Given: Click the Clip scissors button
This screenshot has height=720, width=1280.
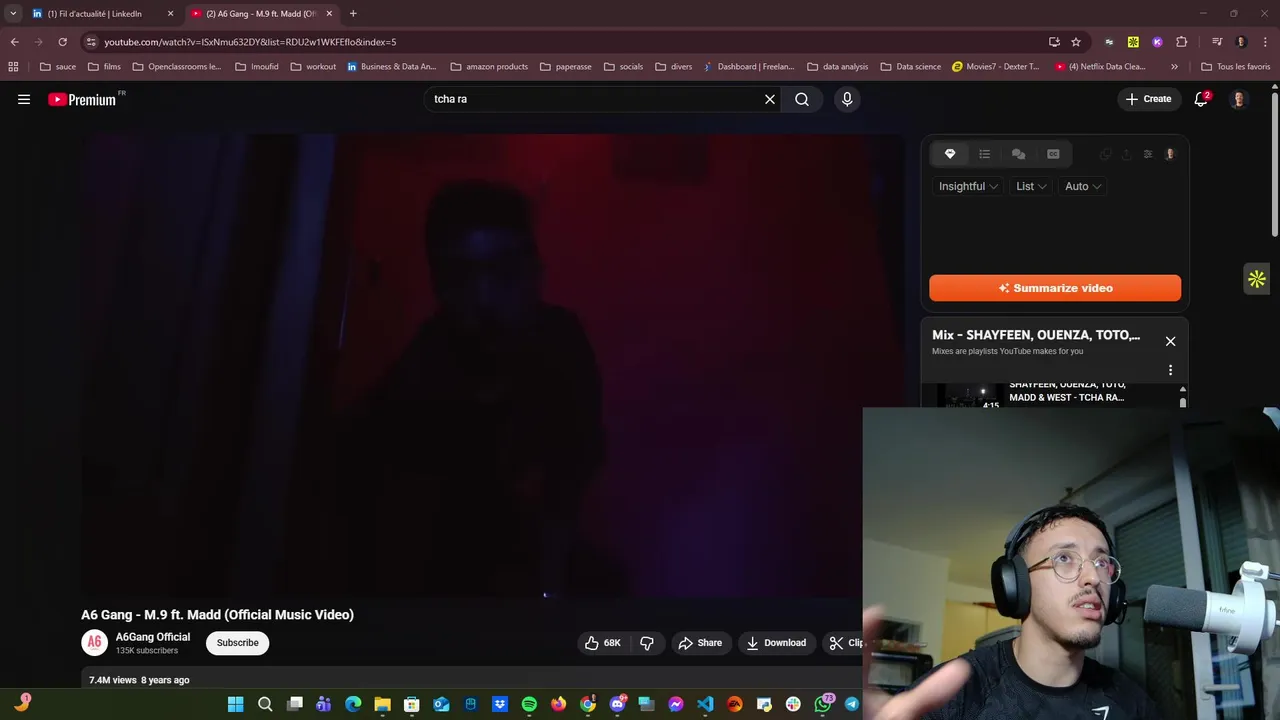Looking at the screenshot, I should 845,643.
